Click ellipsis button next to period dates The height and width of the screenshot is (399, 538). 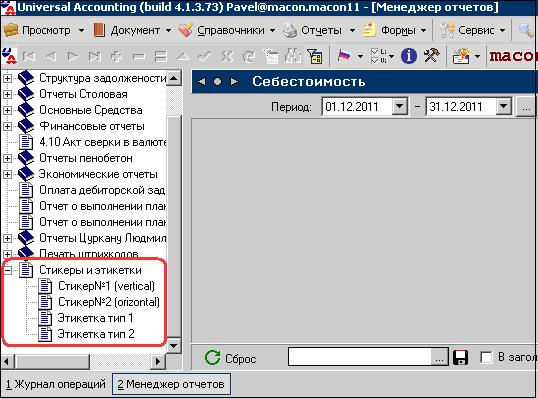point(526,107)
